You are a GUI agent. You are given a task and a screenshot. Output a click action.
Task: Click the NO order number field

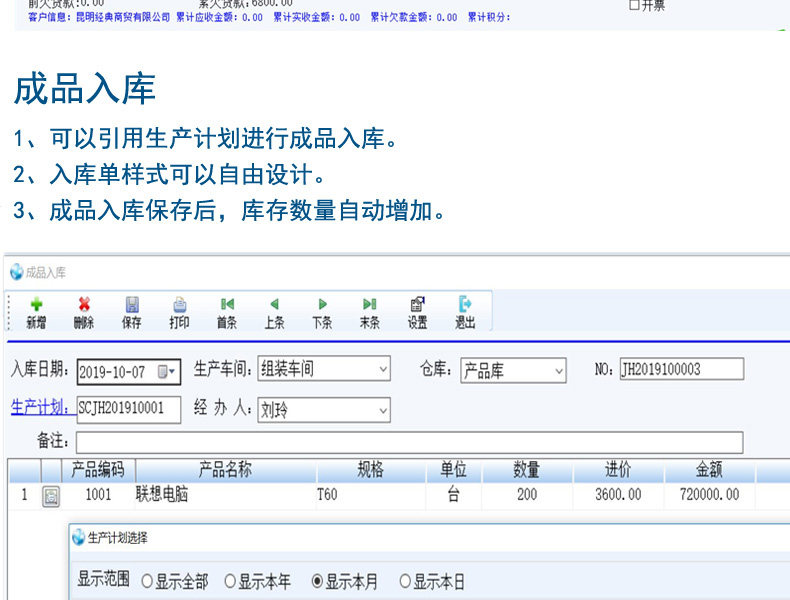click(x=682, y=369)
